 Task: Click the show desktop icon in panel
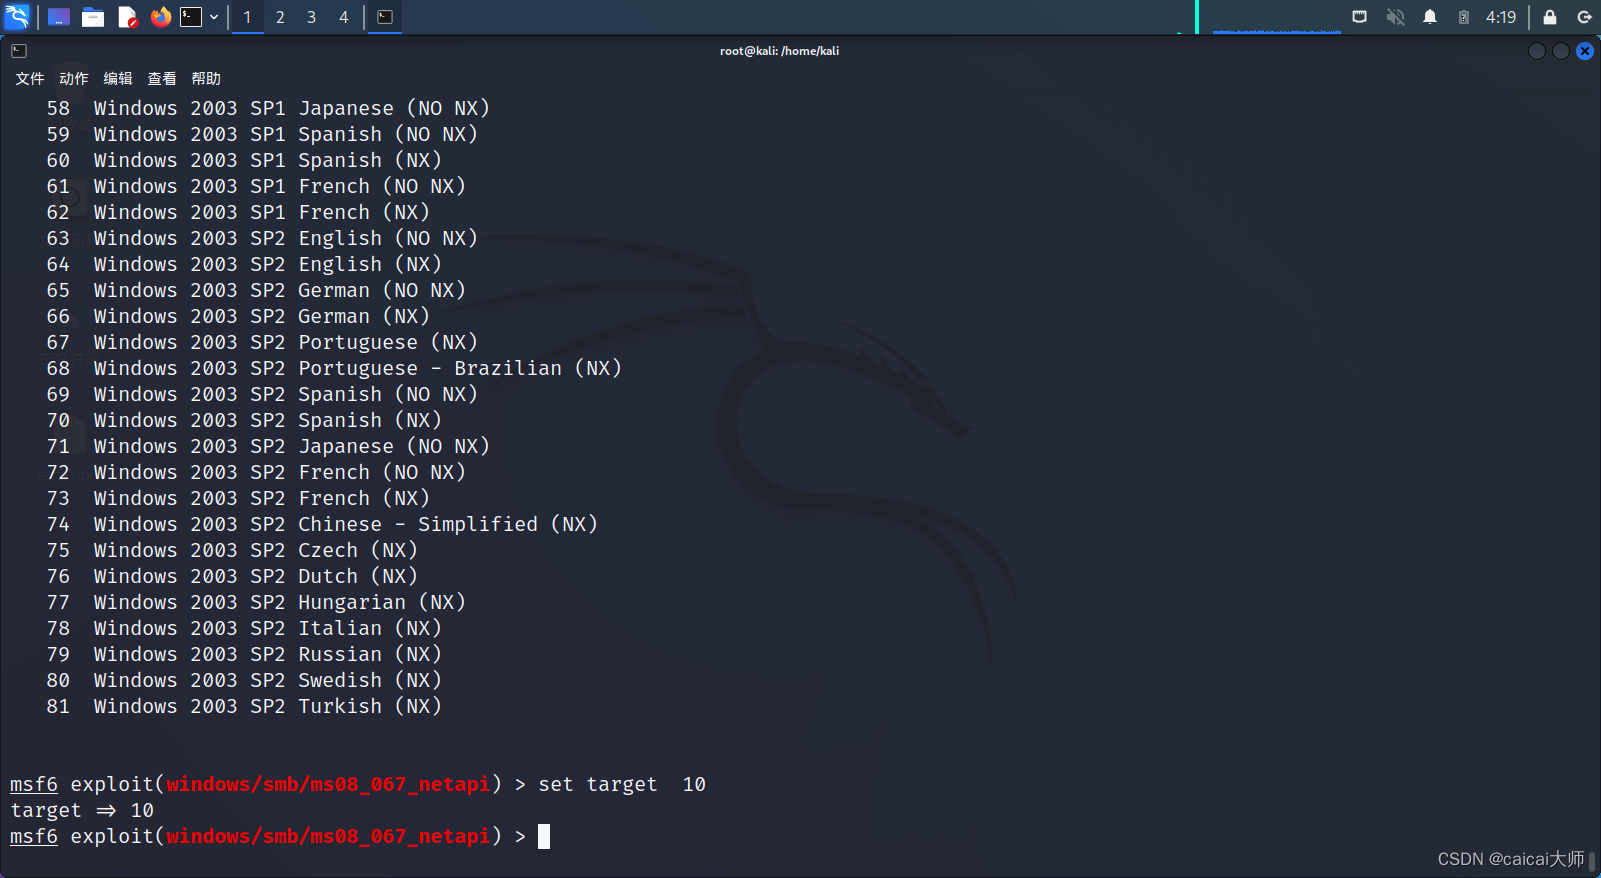click(59, 17)
